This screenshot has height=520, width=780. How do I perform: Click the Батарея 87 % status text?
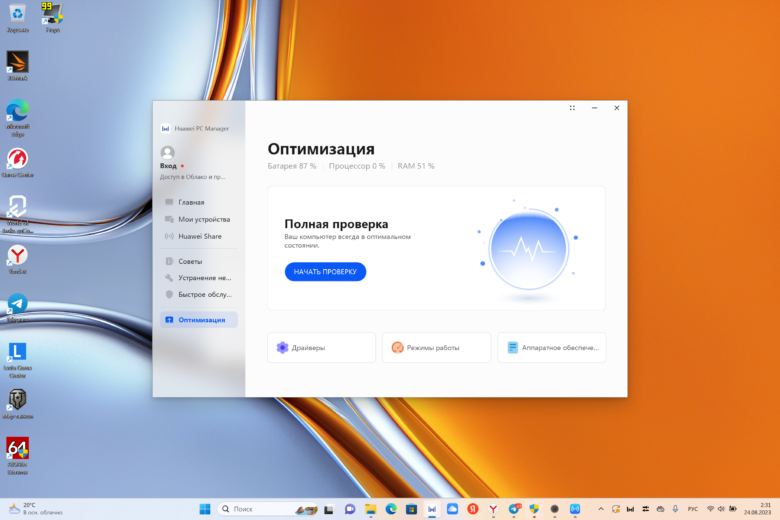click(x=292, y=166)
